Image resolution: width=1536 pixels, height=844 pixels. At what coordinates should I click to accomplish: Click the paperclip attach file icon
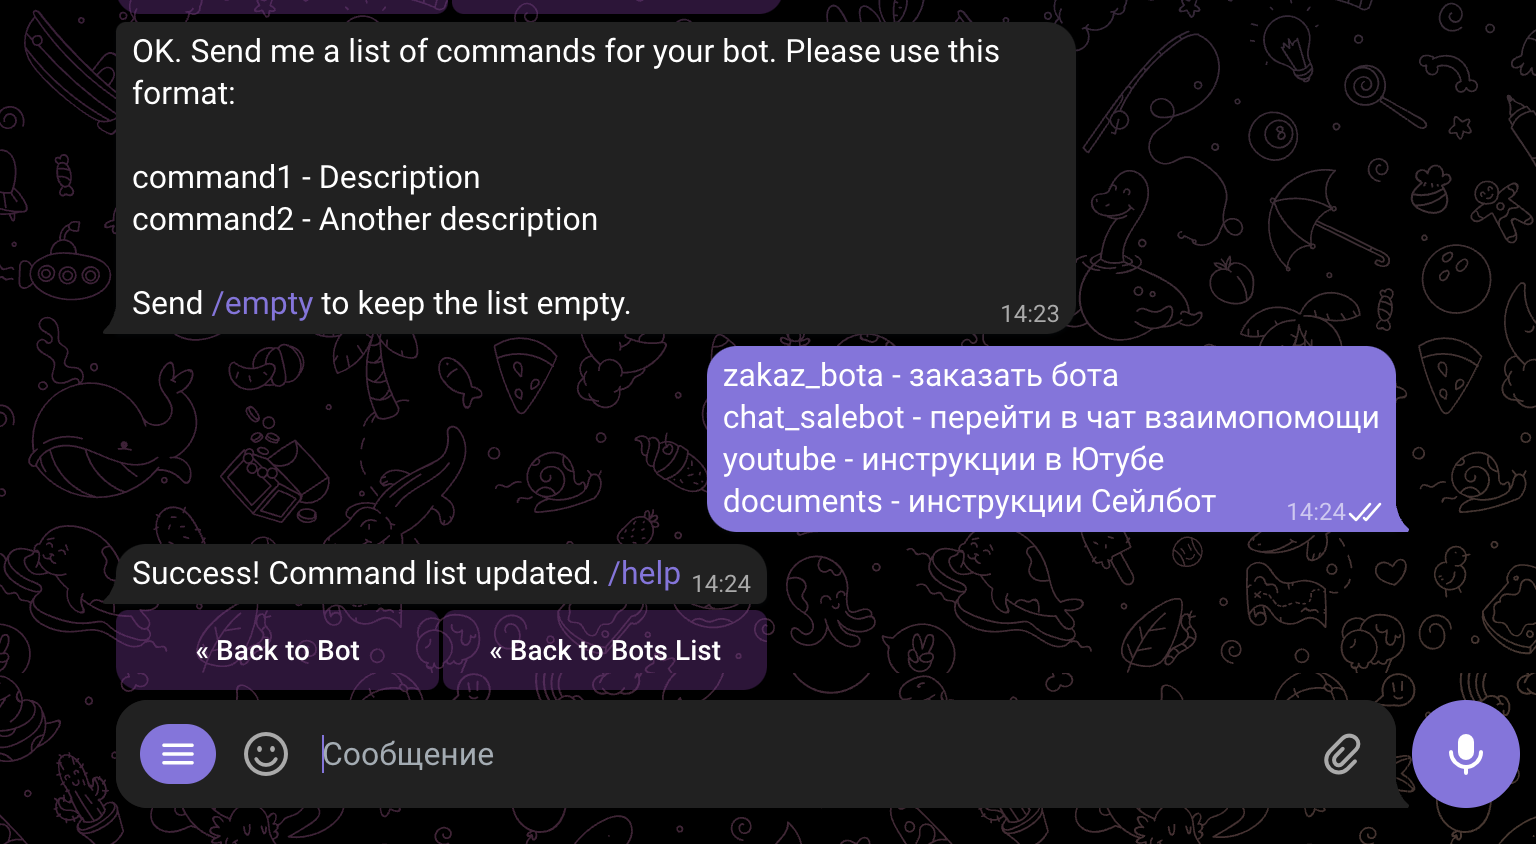tap(1342, 754)
